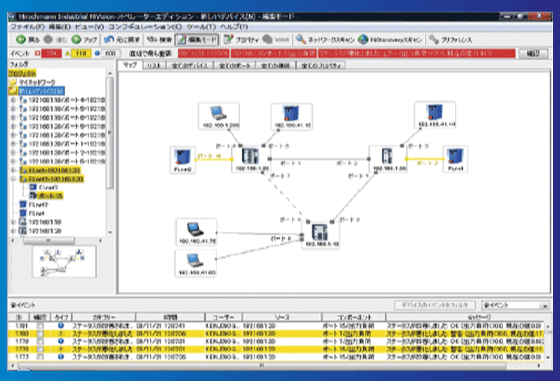560x381 pixels.
Task: Switch to the 全ての接続 tab
Action: 275,65
